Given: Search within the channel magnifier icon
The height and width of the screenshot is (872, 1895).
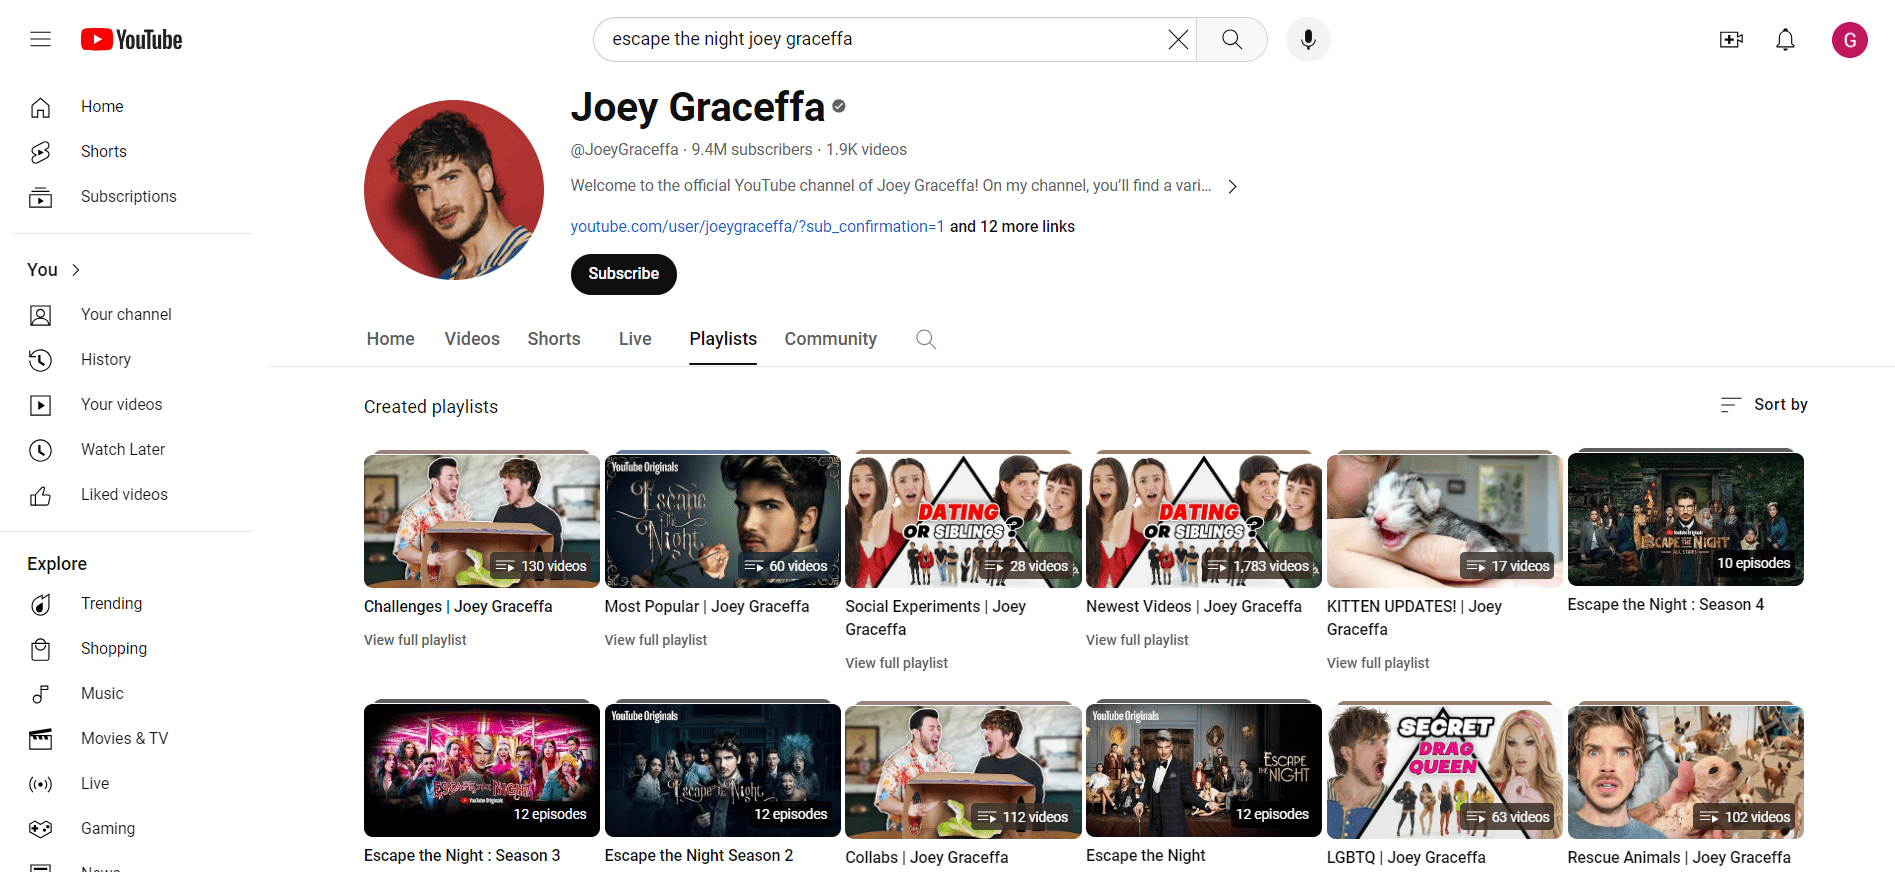Looking at the screenshot, I should (926, 339).
